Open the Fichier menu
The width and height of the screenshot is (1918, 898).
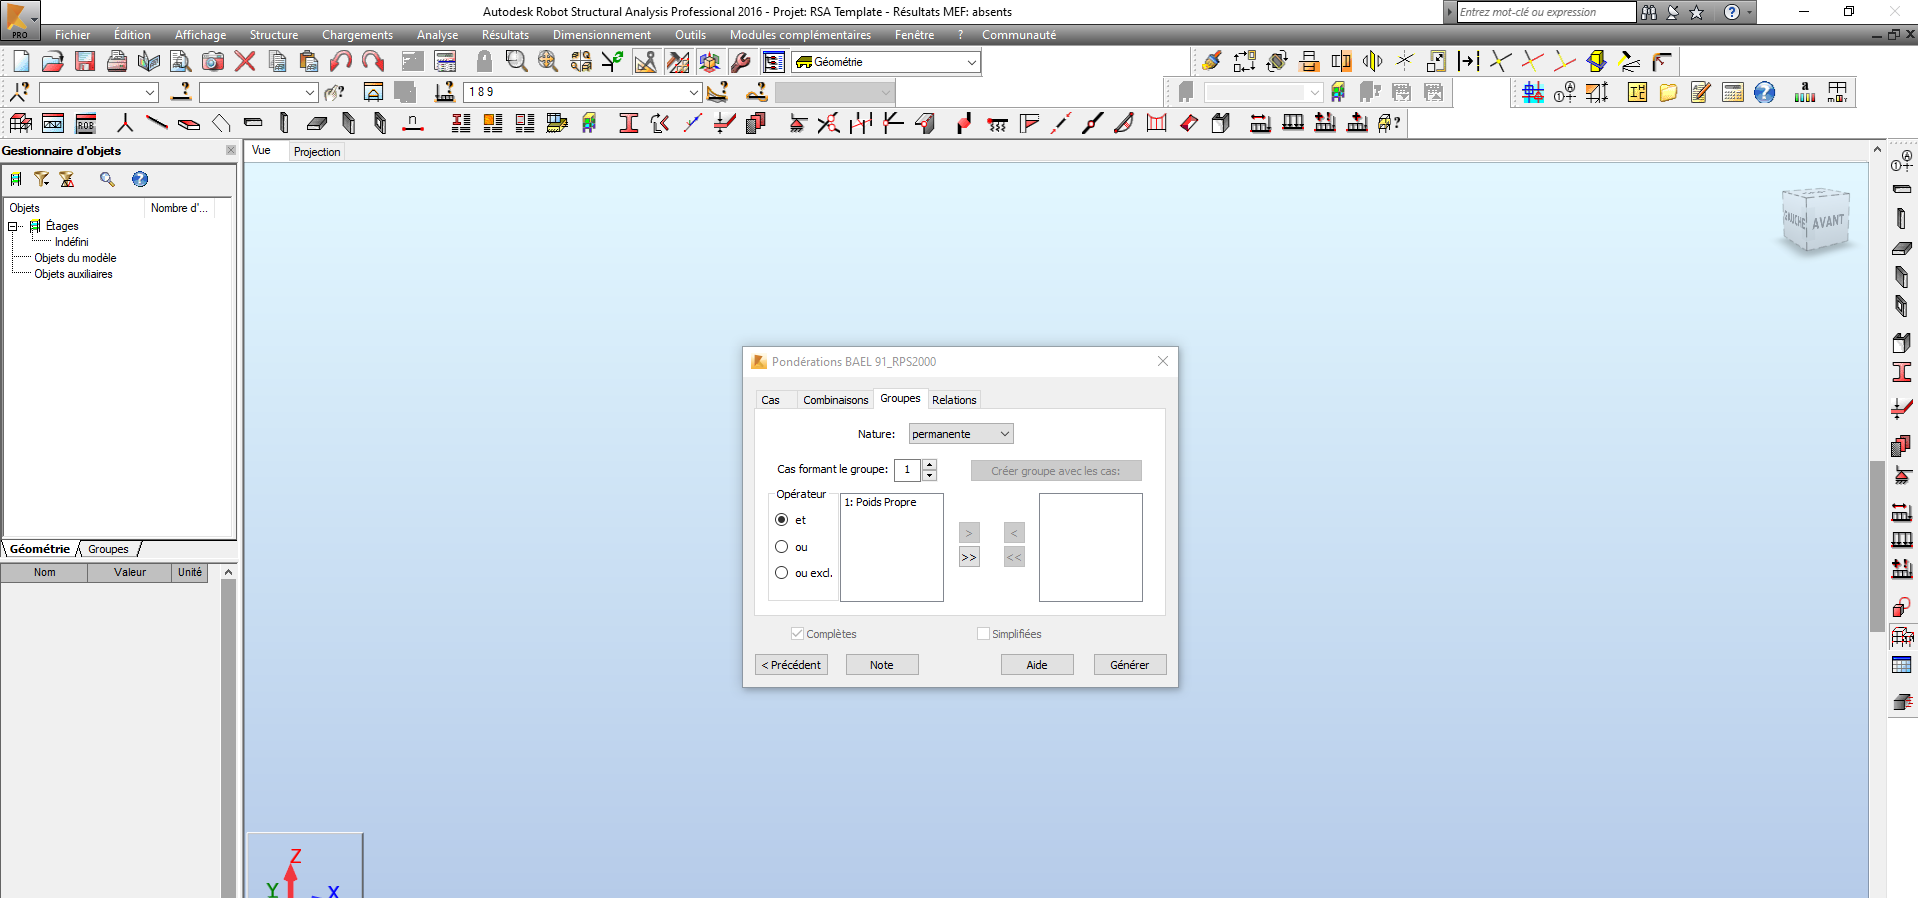pos(72,35)
